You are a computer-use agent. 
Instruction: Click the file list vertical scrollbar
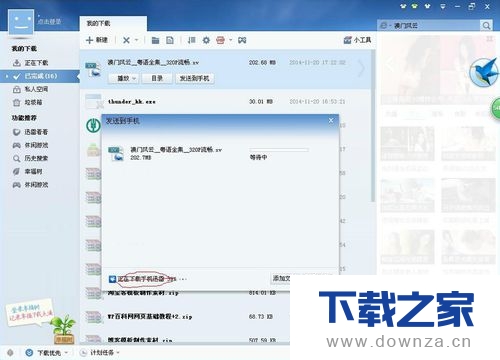click(373, 126)
